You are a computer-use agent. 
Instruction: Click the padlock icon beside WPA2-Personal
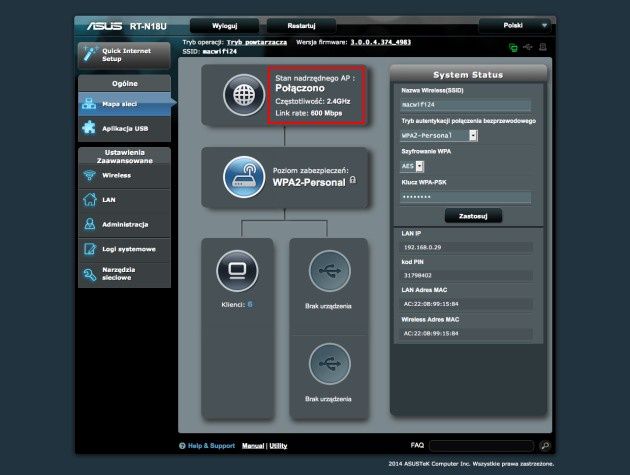click(x=352, y=180)
